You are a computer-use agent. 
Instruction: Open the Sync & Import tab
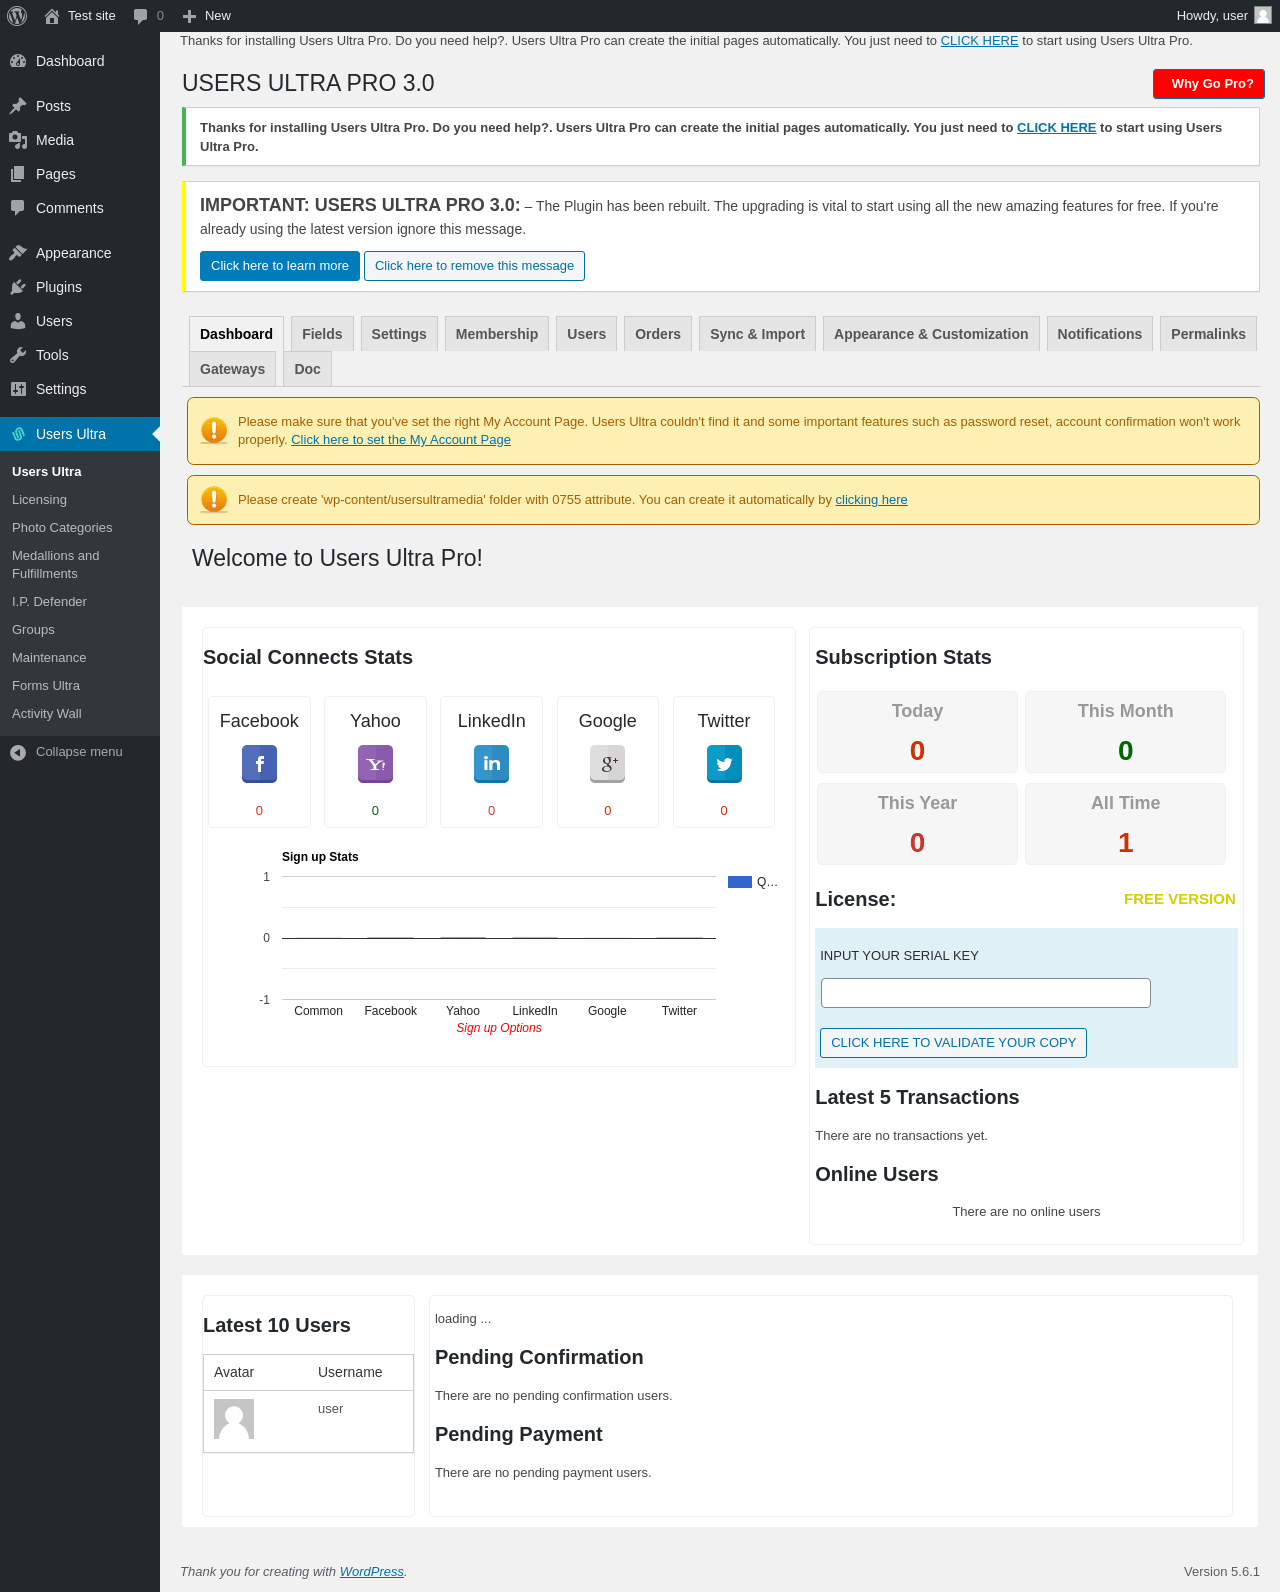[757, 334]
